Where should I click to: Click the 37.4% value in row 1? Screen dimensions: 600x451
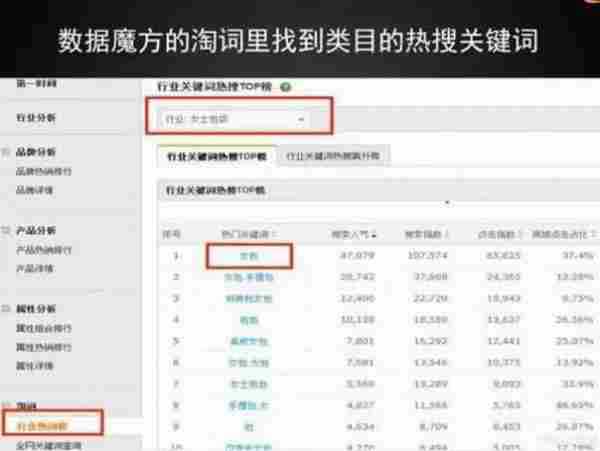tap(577, 255)
